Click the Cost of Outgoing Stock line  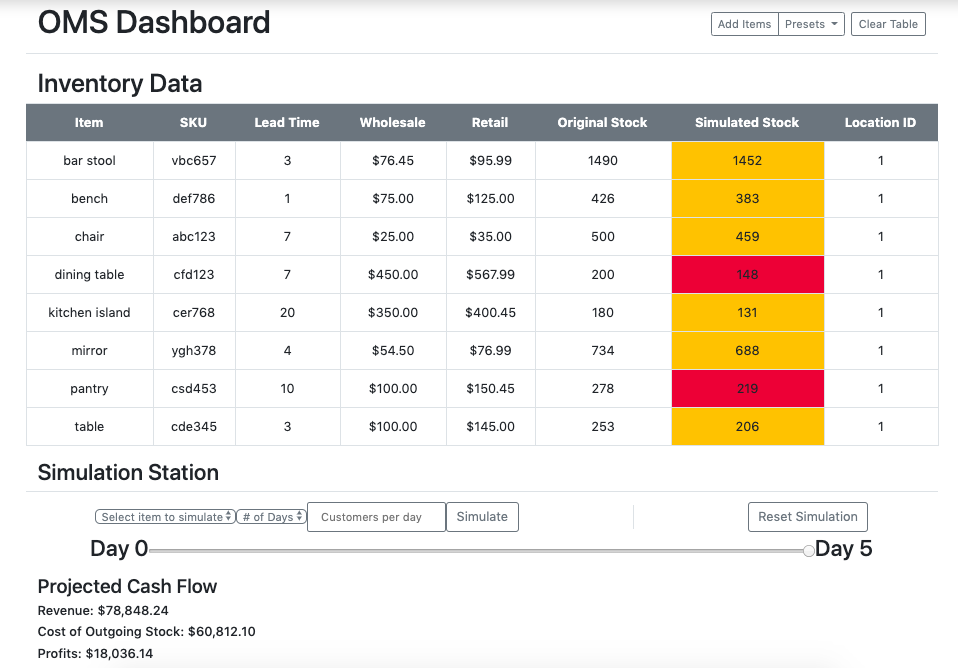147,631
